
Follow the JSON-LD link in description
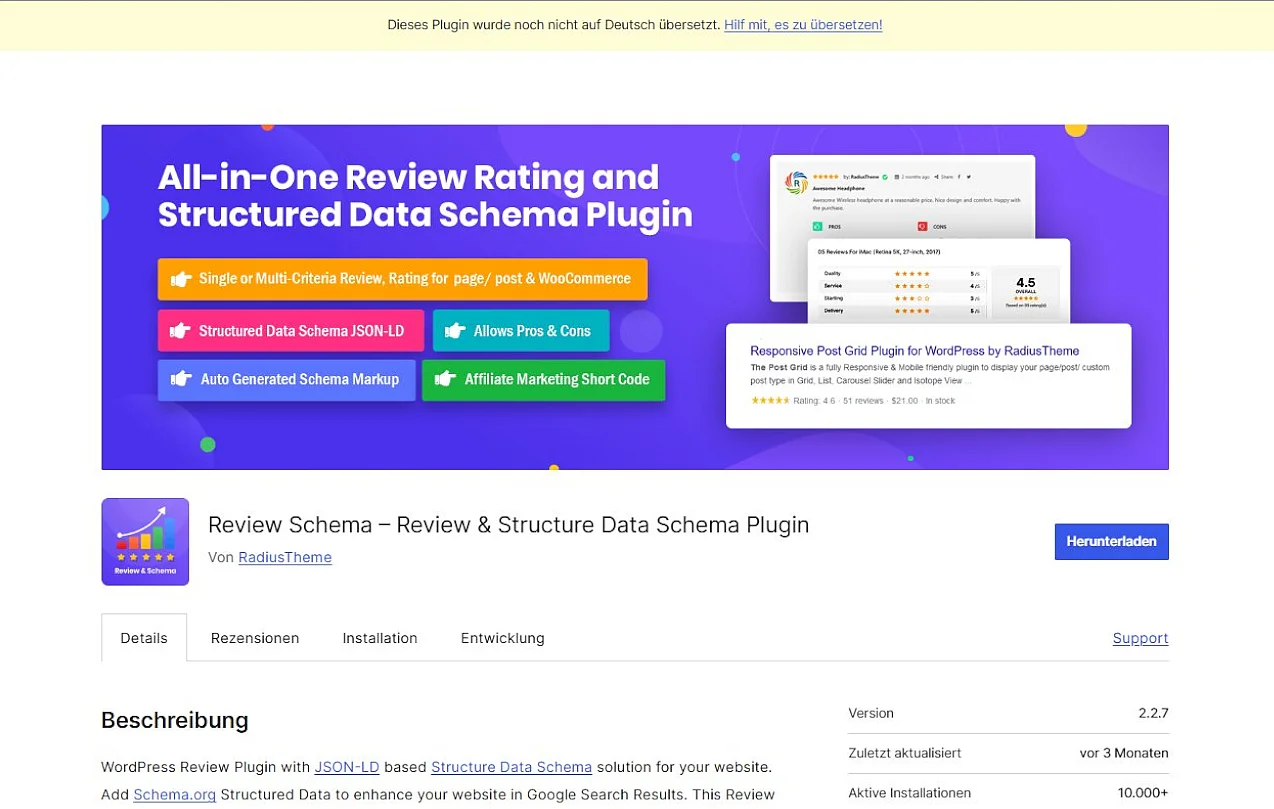tap(347, 767)
